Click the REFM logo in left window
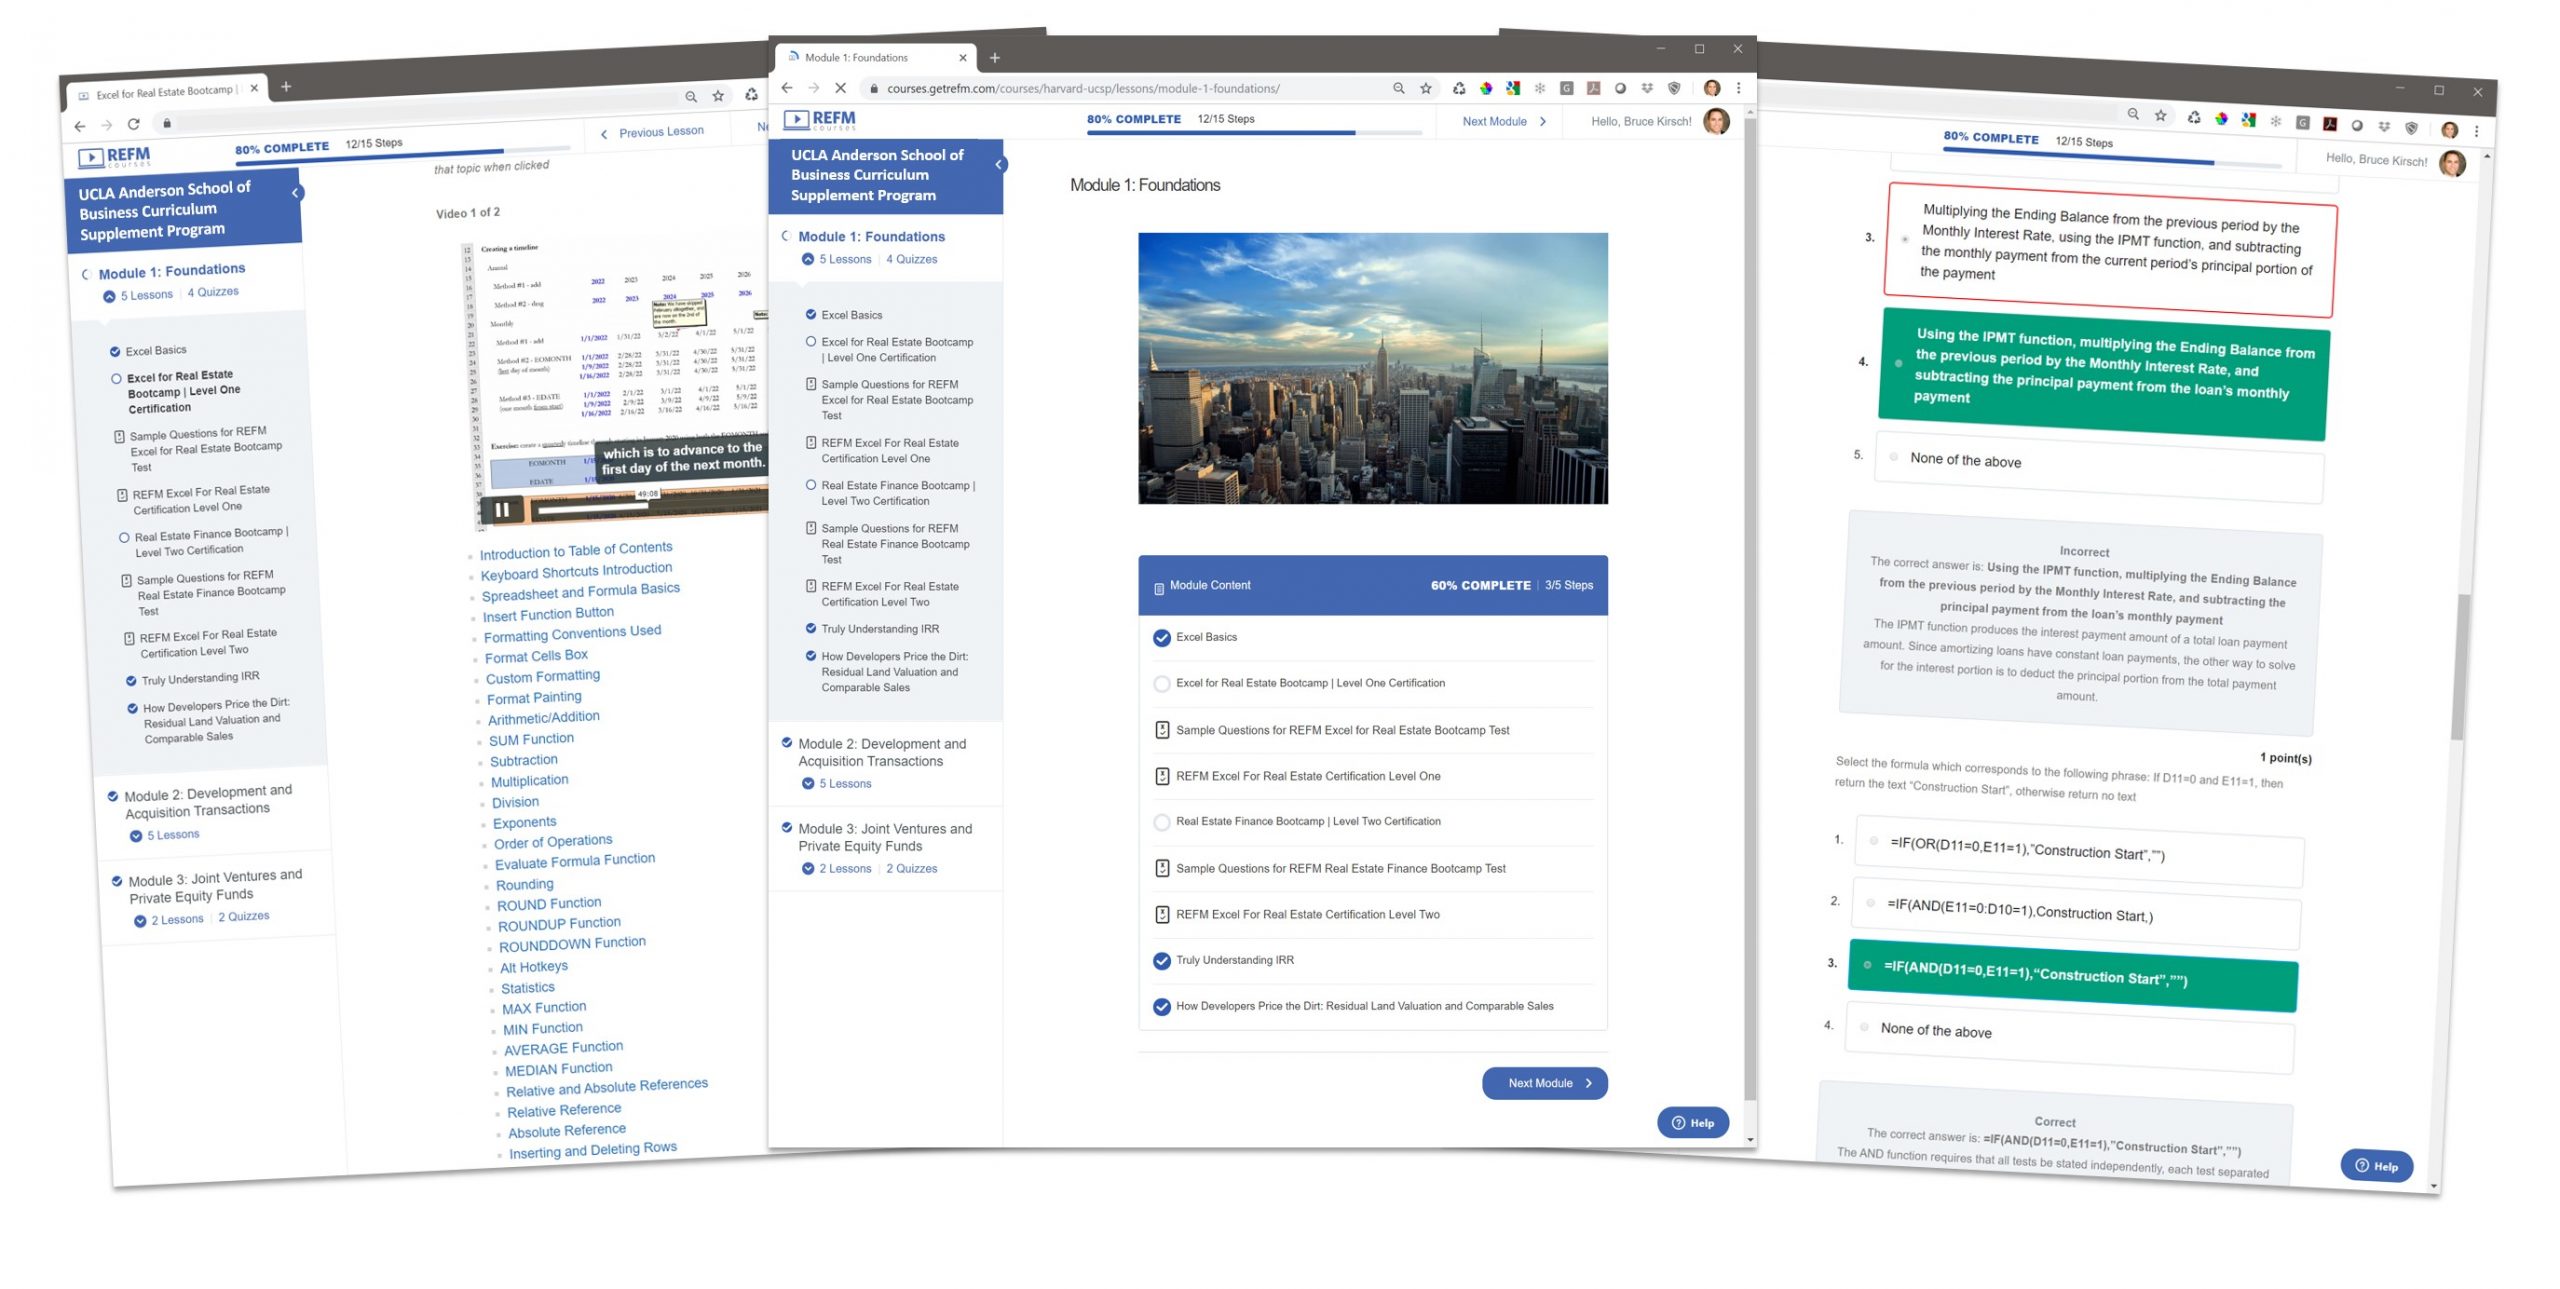The width and height of the screenshot is (2560, 1289). pos(114,157)
